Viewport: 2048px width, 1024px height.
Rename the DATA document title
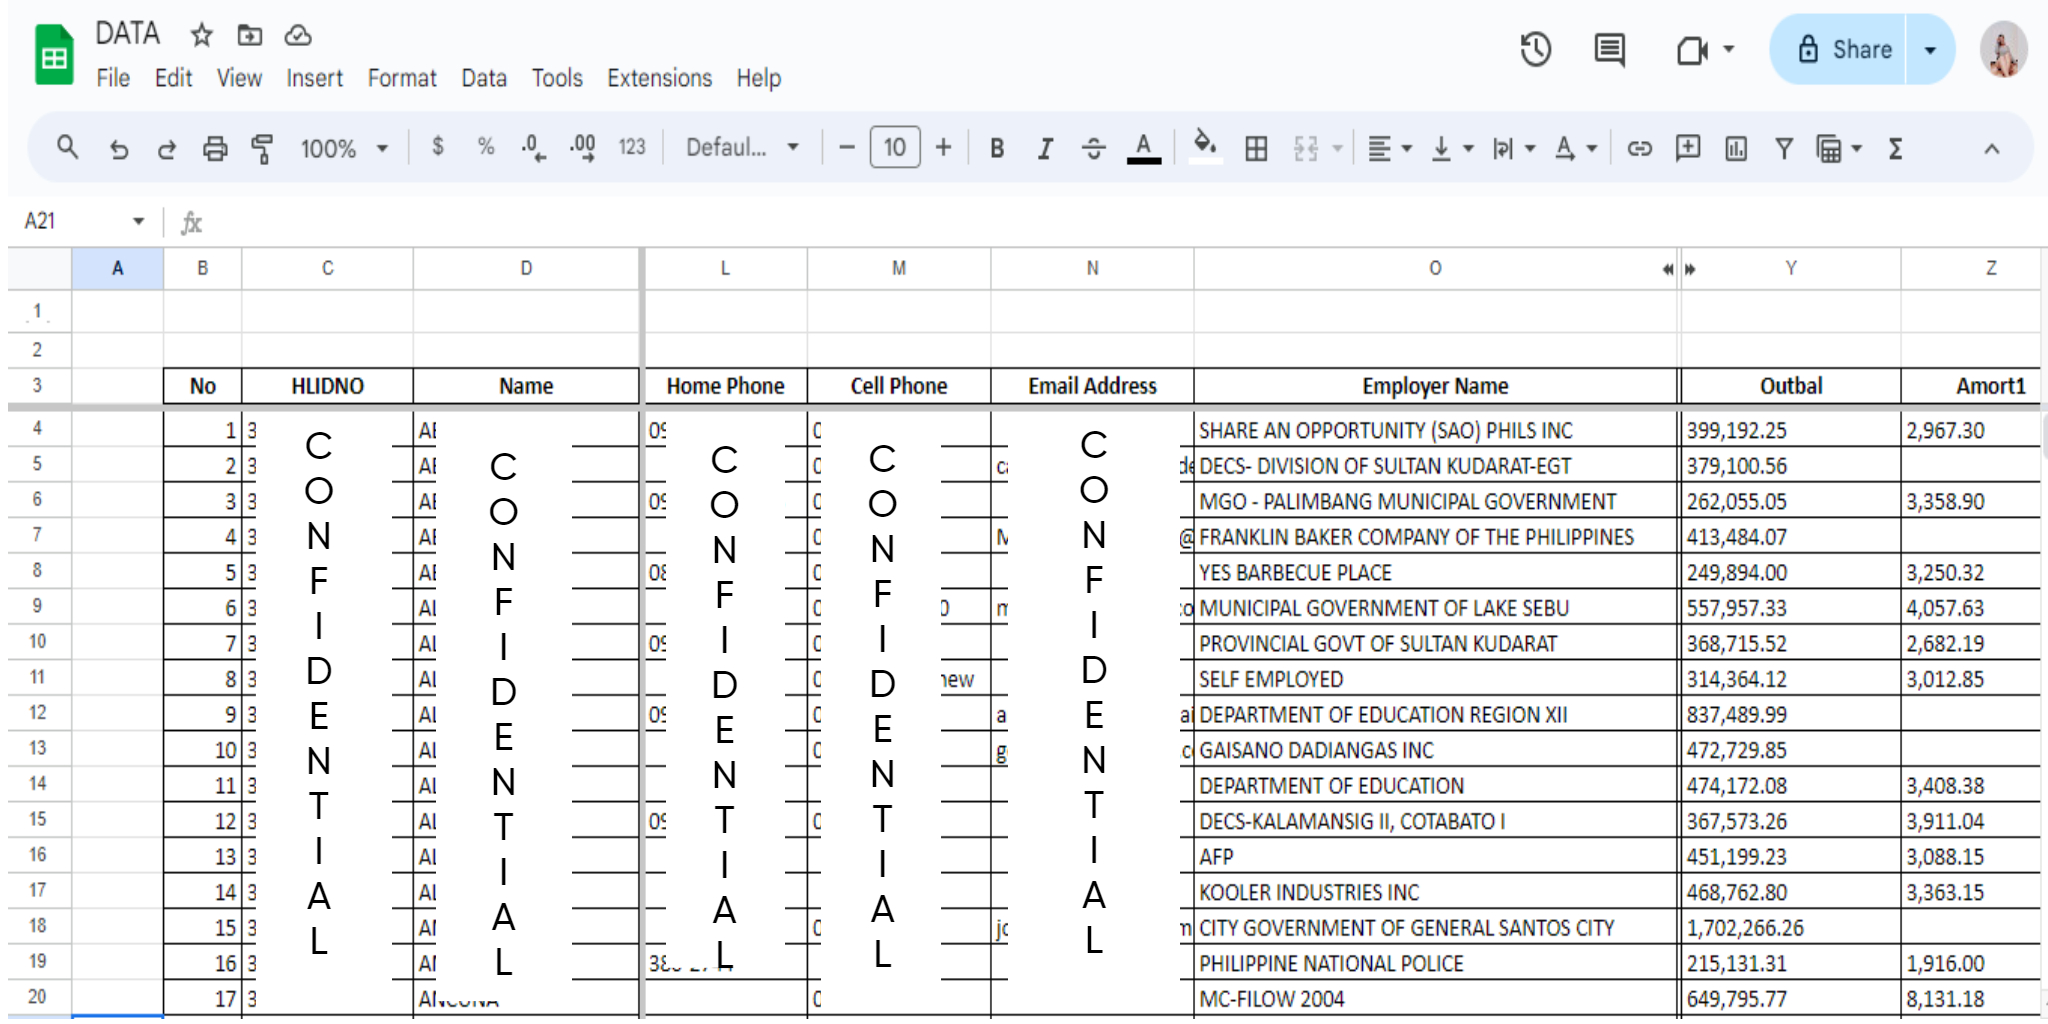[x=127, y=34]
